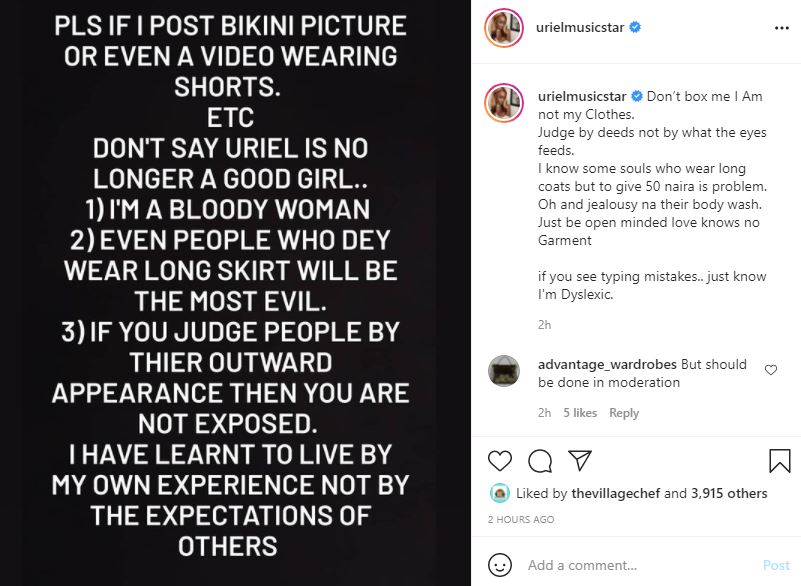Like the post with the heart icon
This screenshot has width=801, height=586.
500,460
